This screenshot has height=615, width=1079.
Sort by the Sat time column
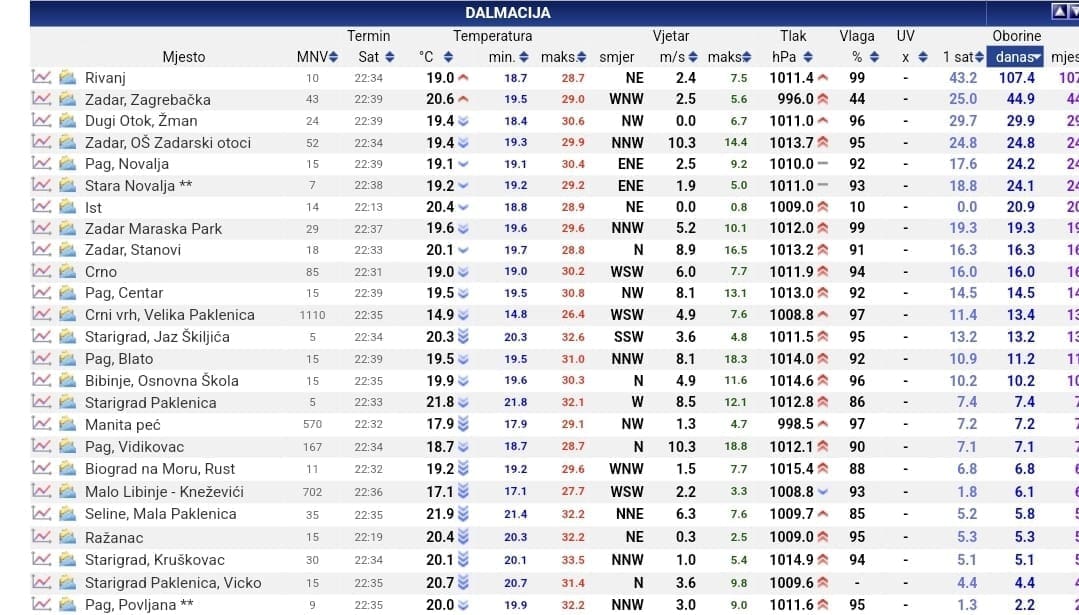click(376, 57)
